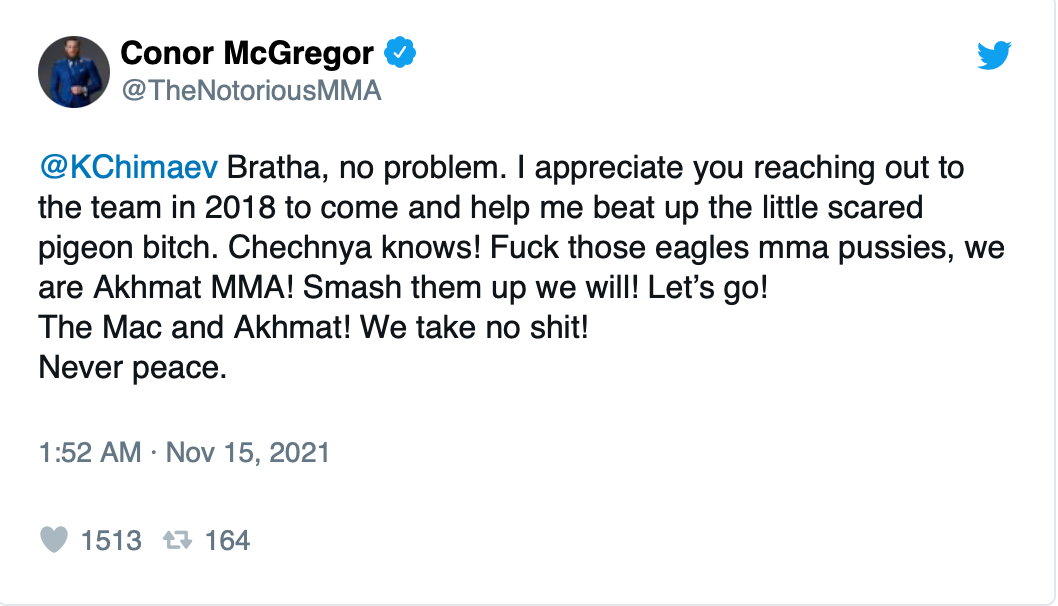Open the Conor McGregor display name

[247, 53]
